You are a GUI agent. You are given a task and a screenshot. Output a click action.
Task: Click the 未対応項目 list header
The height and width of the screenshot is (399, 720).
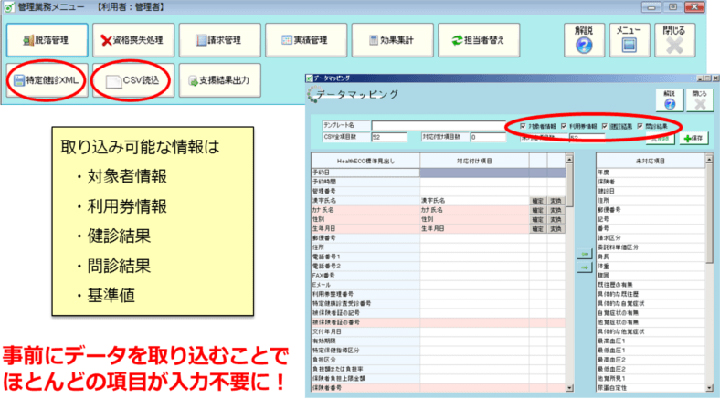(x=650, y=161)
